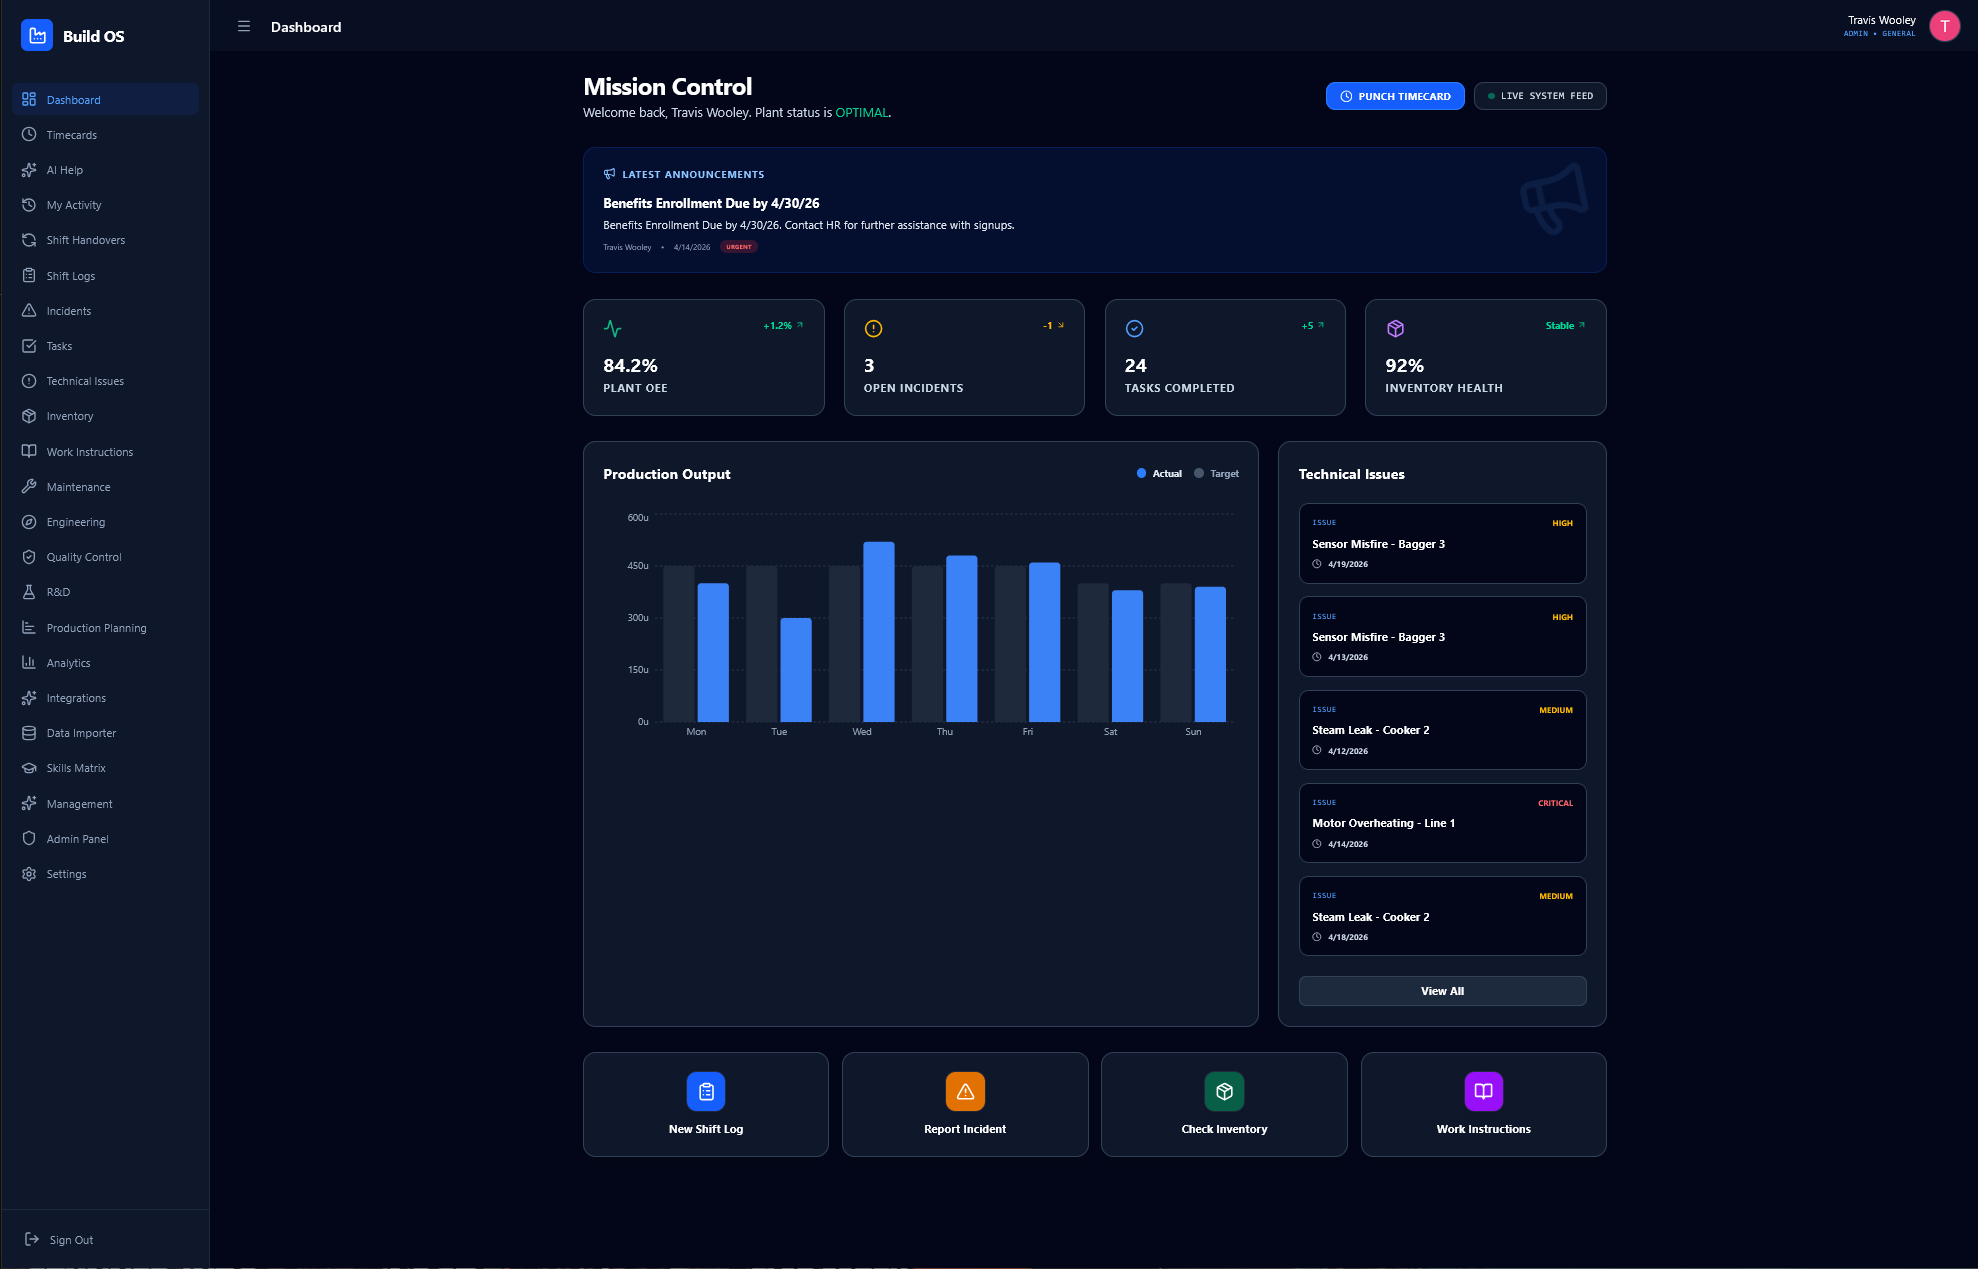
Task: Toggle the Target series in chart legend
Action: pyautogui.click(x=1216, y=474)
